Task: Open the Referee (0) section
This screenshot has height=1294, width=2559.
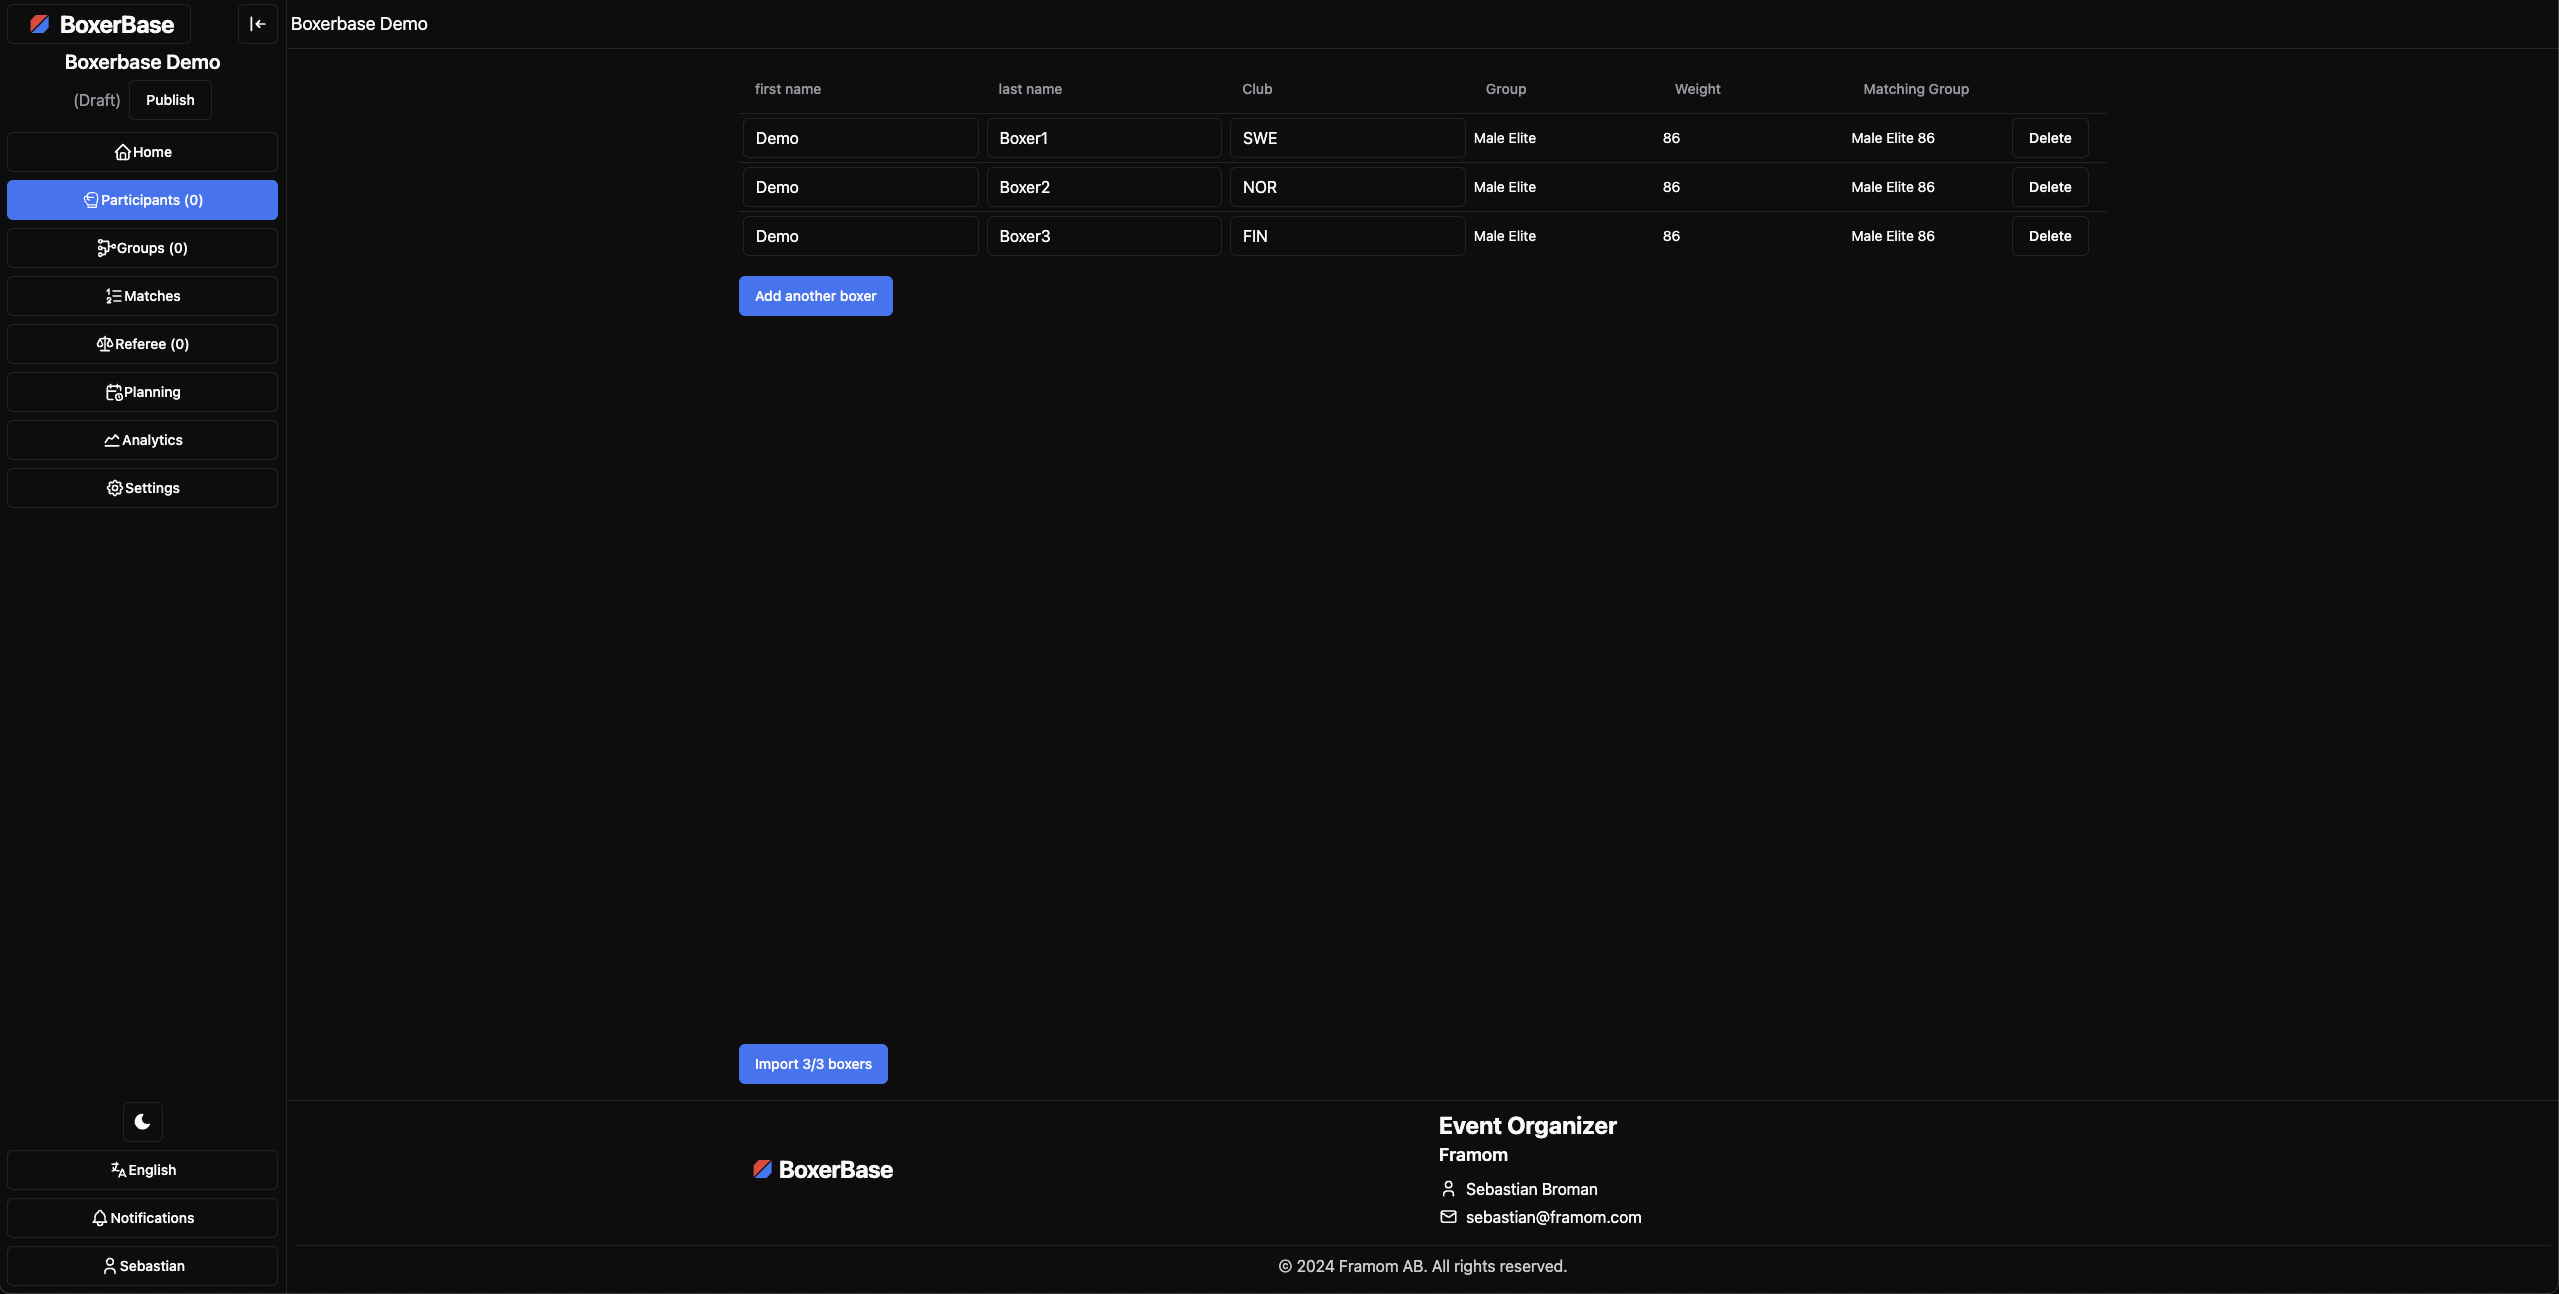Action: pos(142,344)
